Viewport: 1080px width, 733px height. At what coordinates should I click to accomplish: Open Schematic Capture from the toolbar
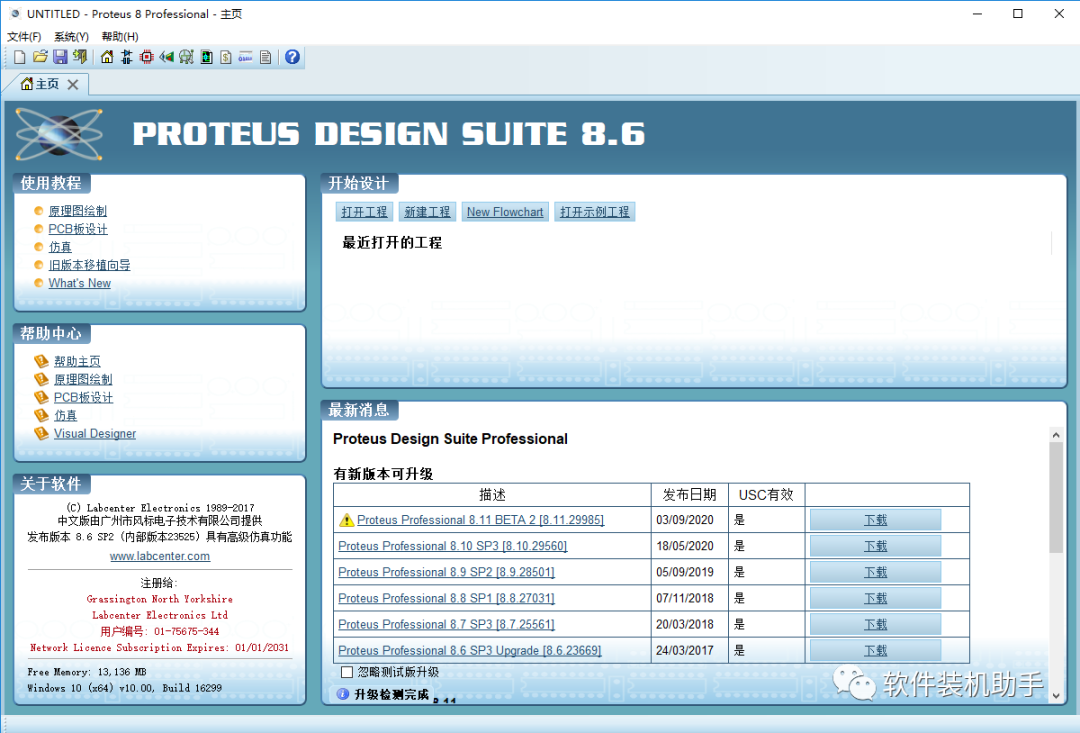click(127, 57)
